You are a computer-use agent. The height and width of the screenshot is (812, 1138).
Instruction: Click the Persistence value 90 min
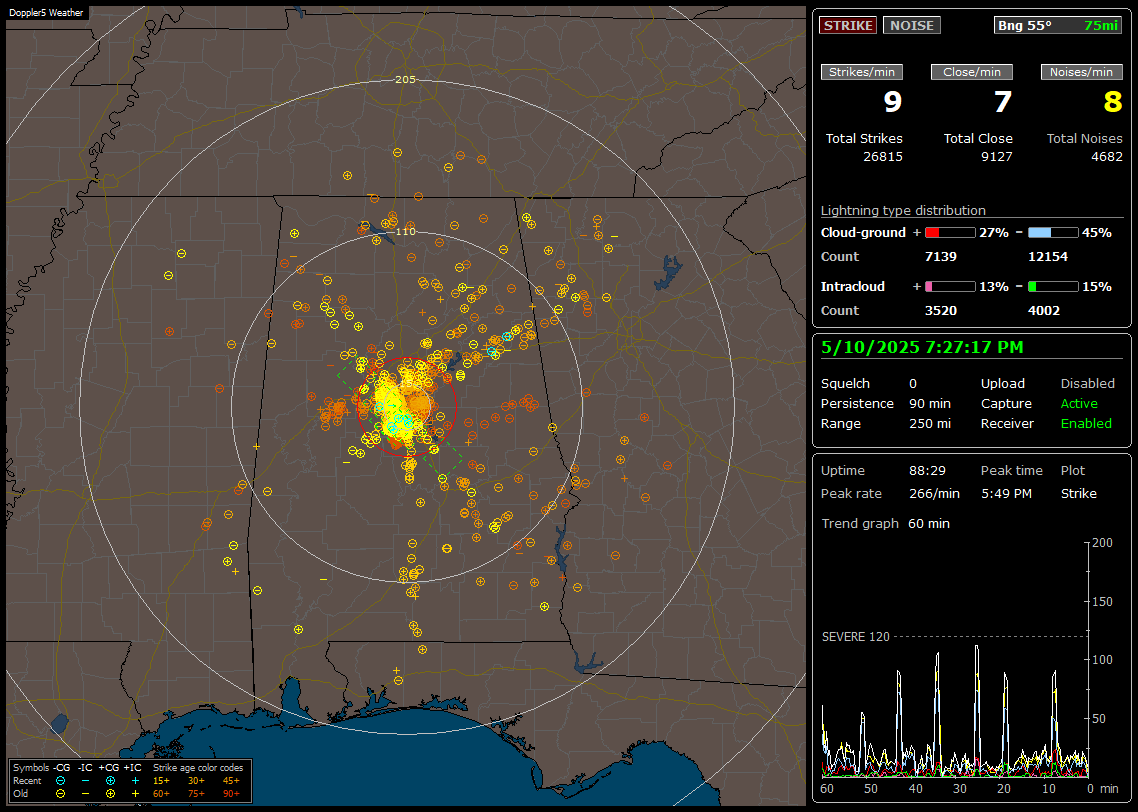[930, 403]
